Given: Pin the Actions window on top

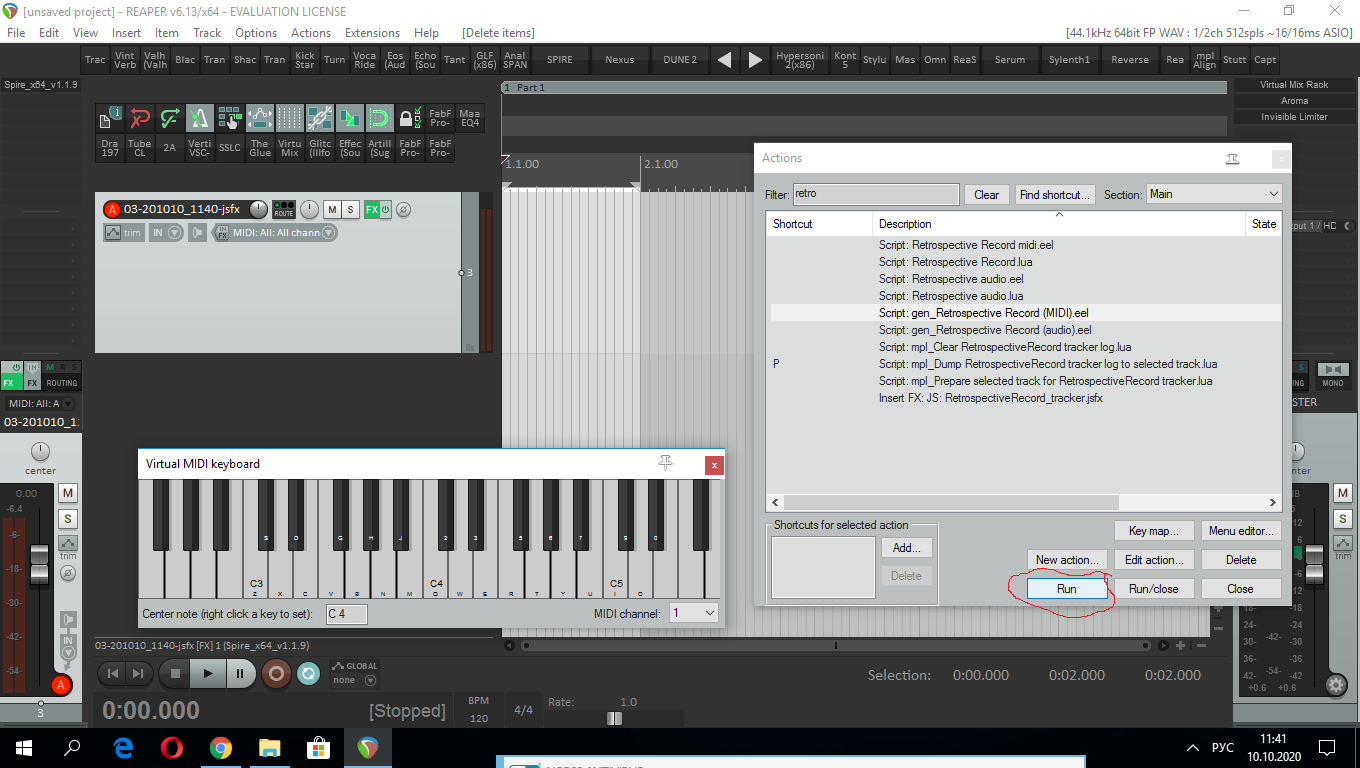Looking at the screenshot, I should tap(1233, 159).
